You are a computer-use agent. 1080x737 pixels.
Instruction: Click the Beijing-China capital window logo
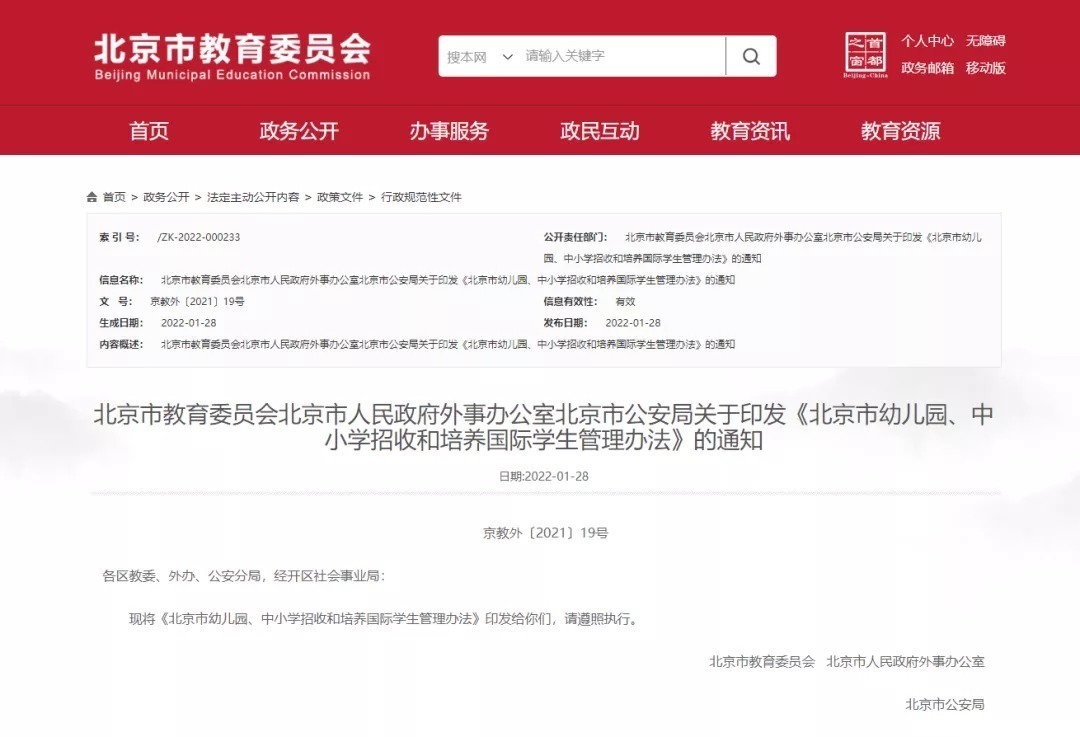point(866,54)
